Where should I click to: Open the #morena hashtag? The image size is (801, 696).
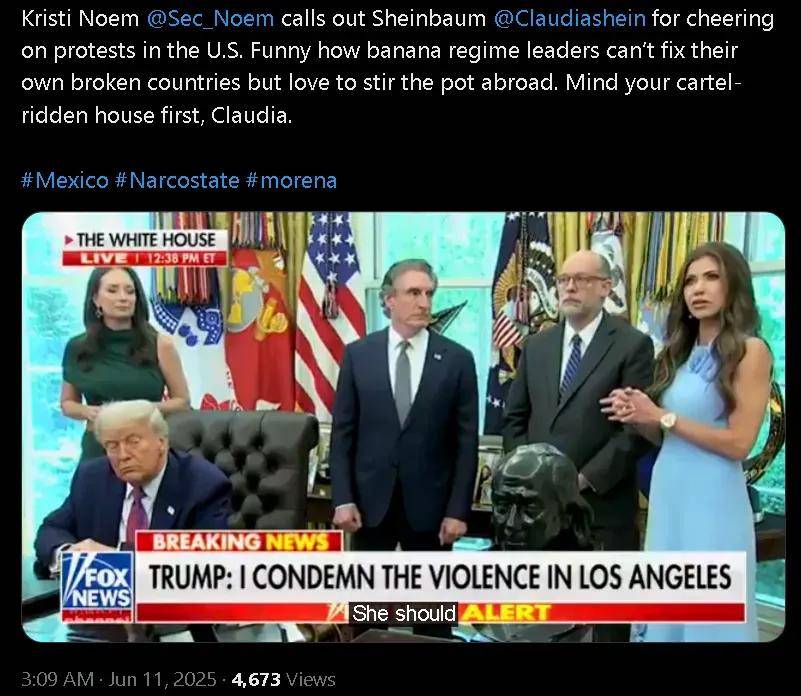(x=291, y=180)
